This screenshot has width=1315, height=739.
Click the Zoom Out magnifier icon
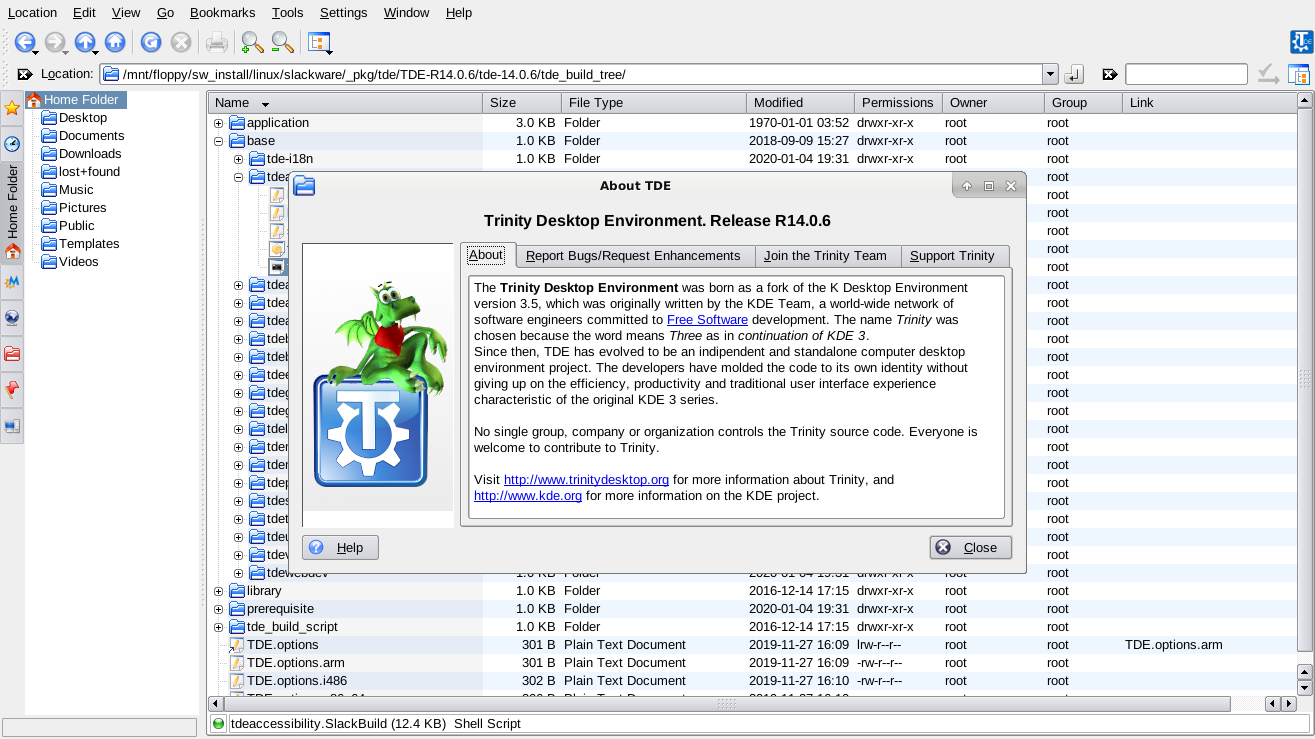[283, 42]
